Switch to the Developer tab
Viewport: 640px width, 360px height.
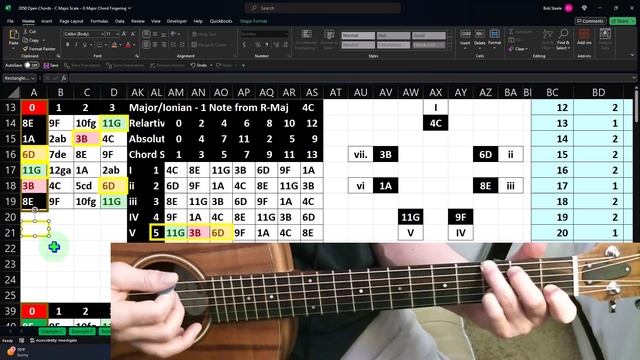tap(177, 21)
